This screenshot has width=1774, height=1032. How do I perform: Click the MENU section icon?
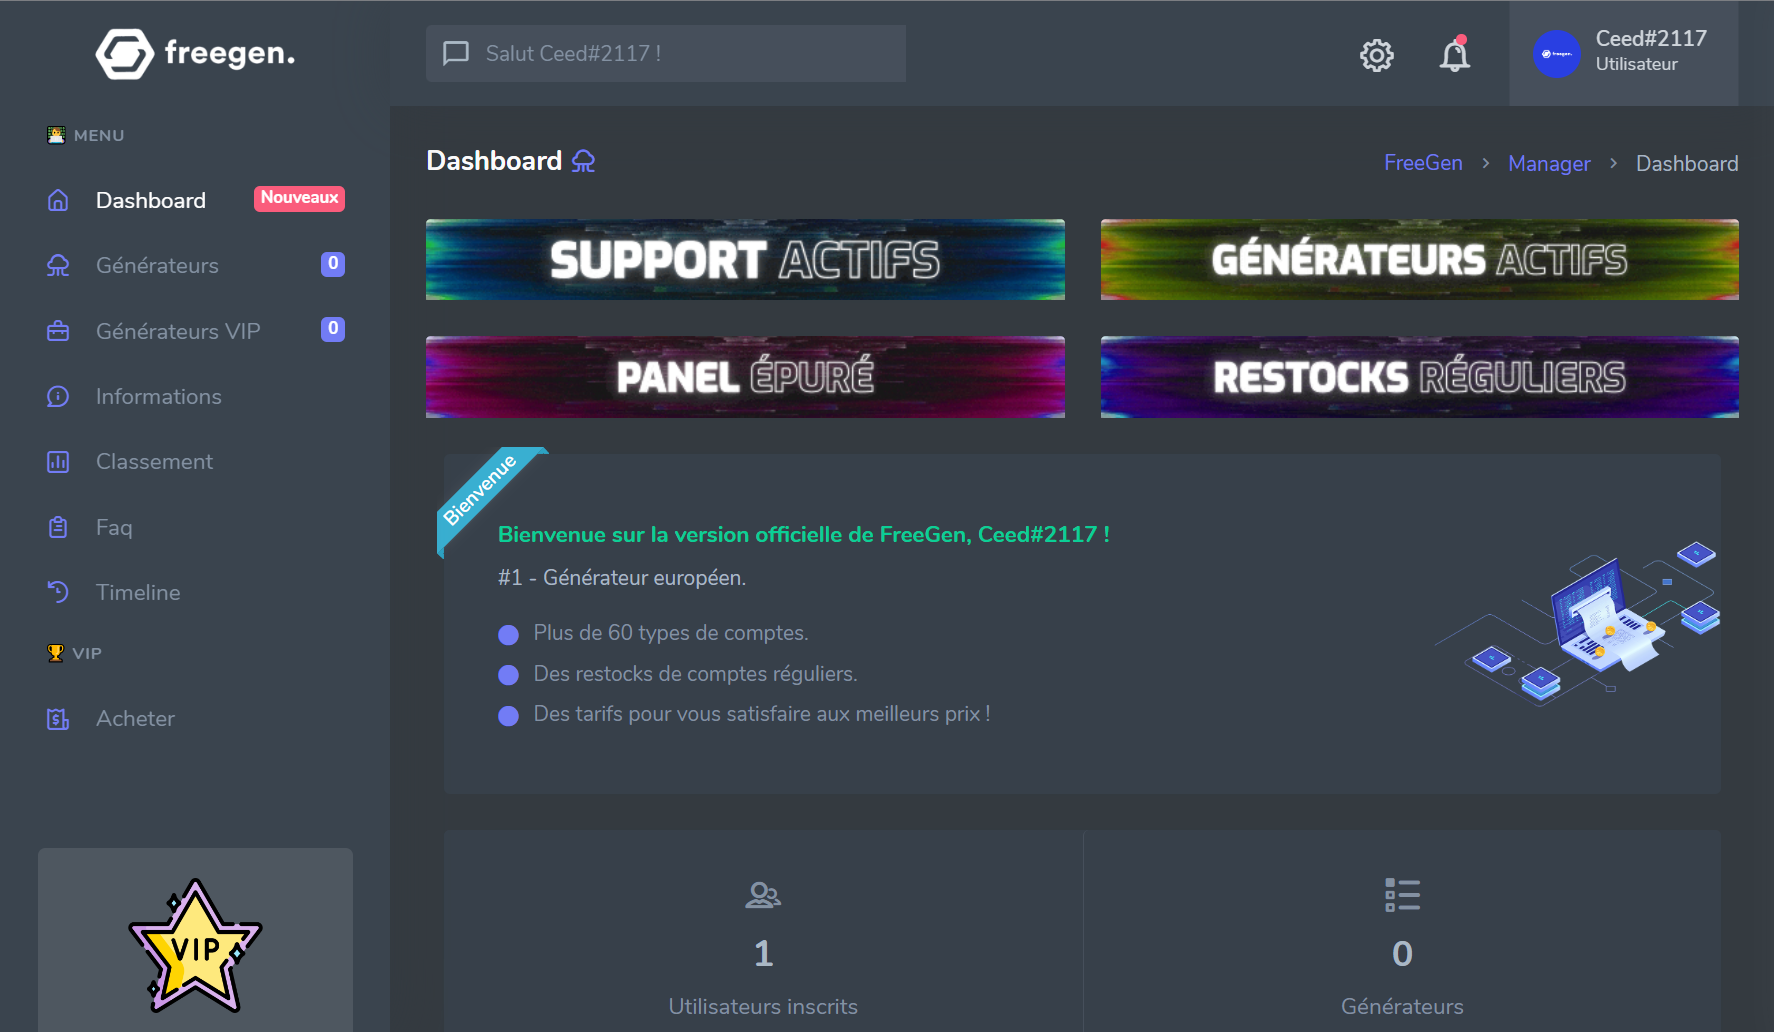click(56, 135)
